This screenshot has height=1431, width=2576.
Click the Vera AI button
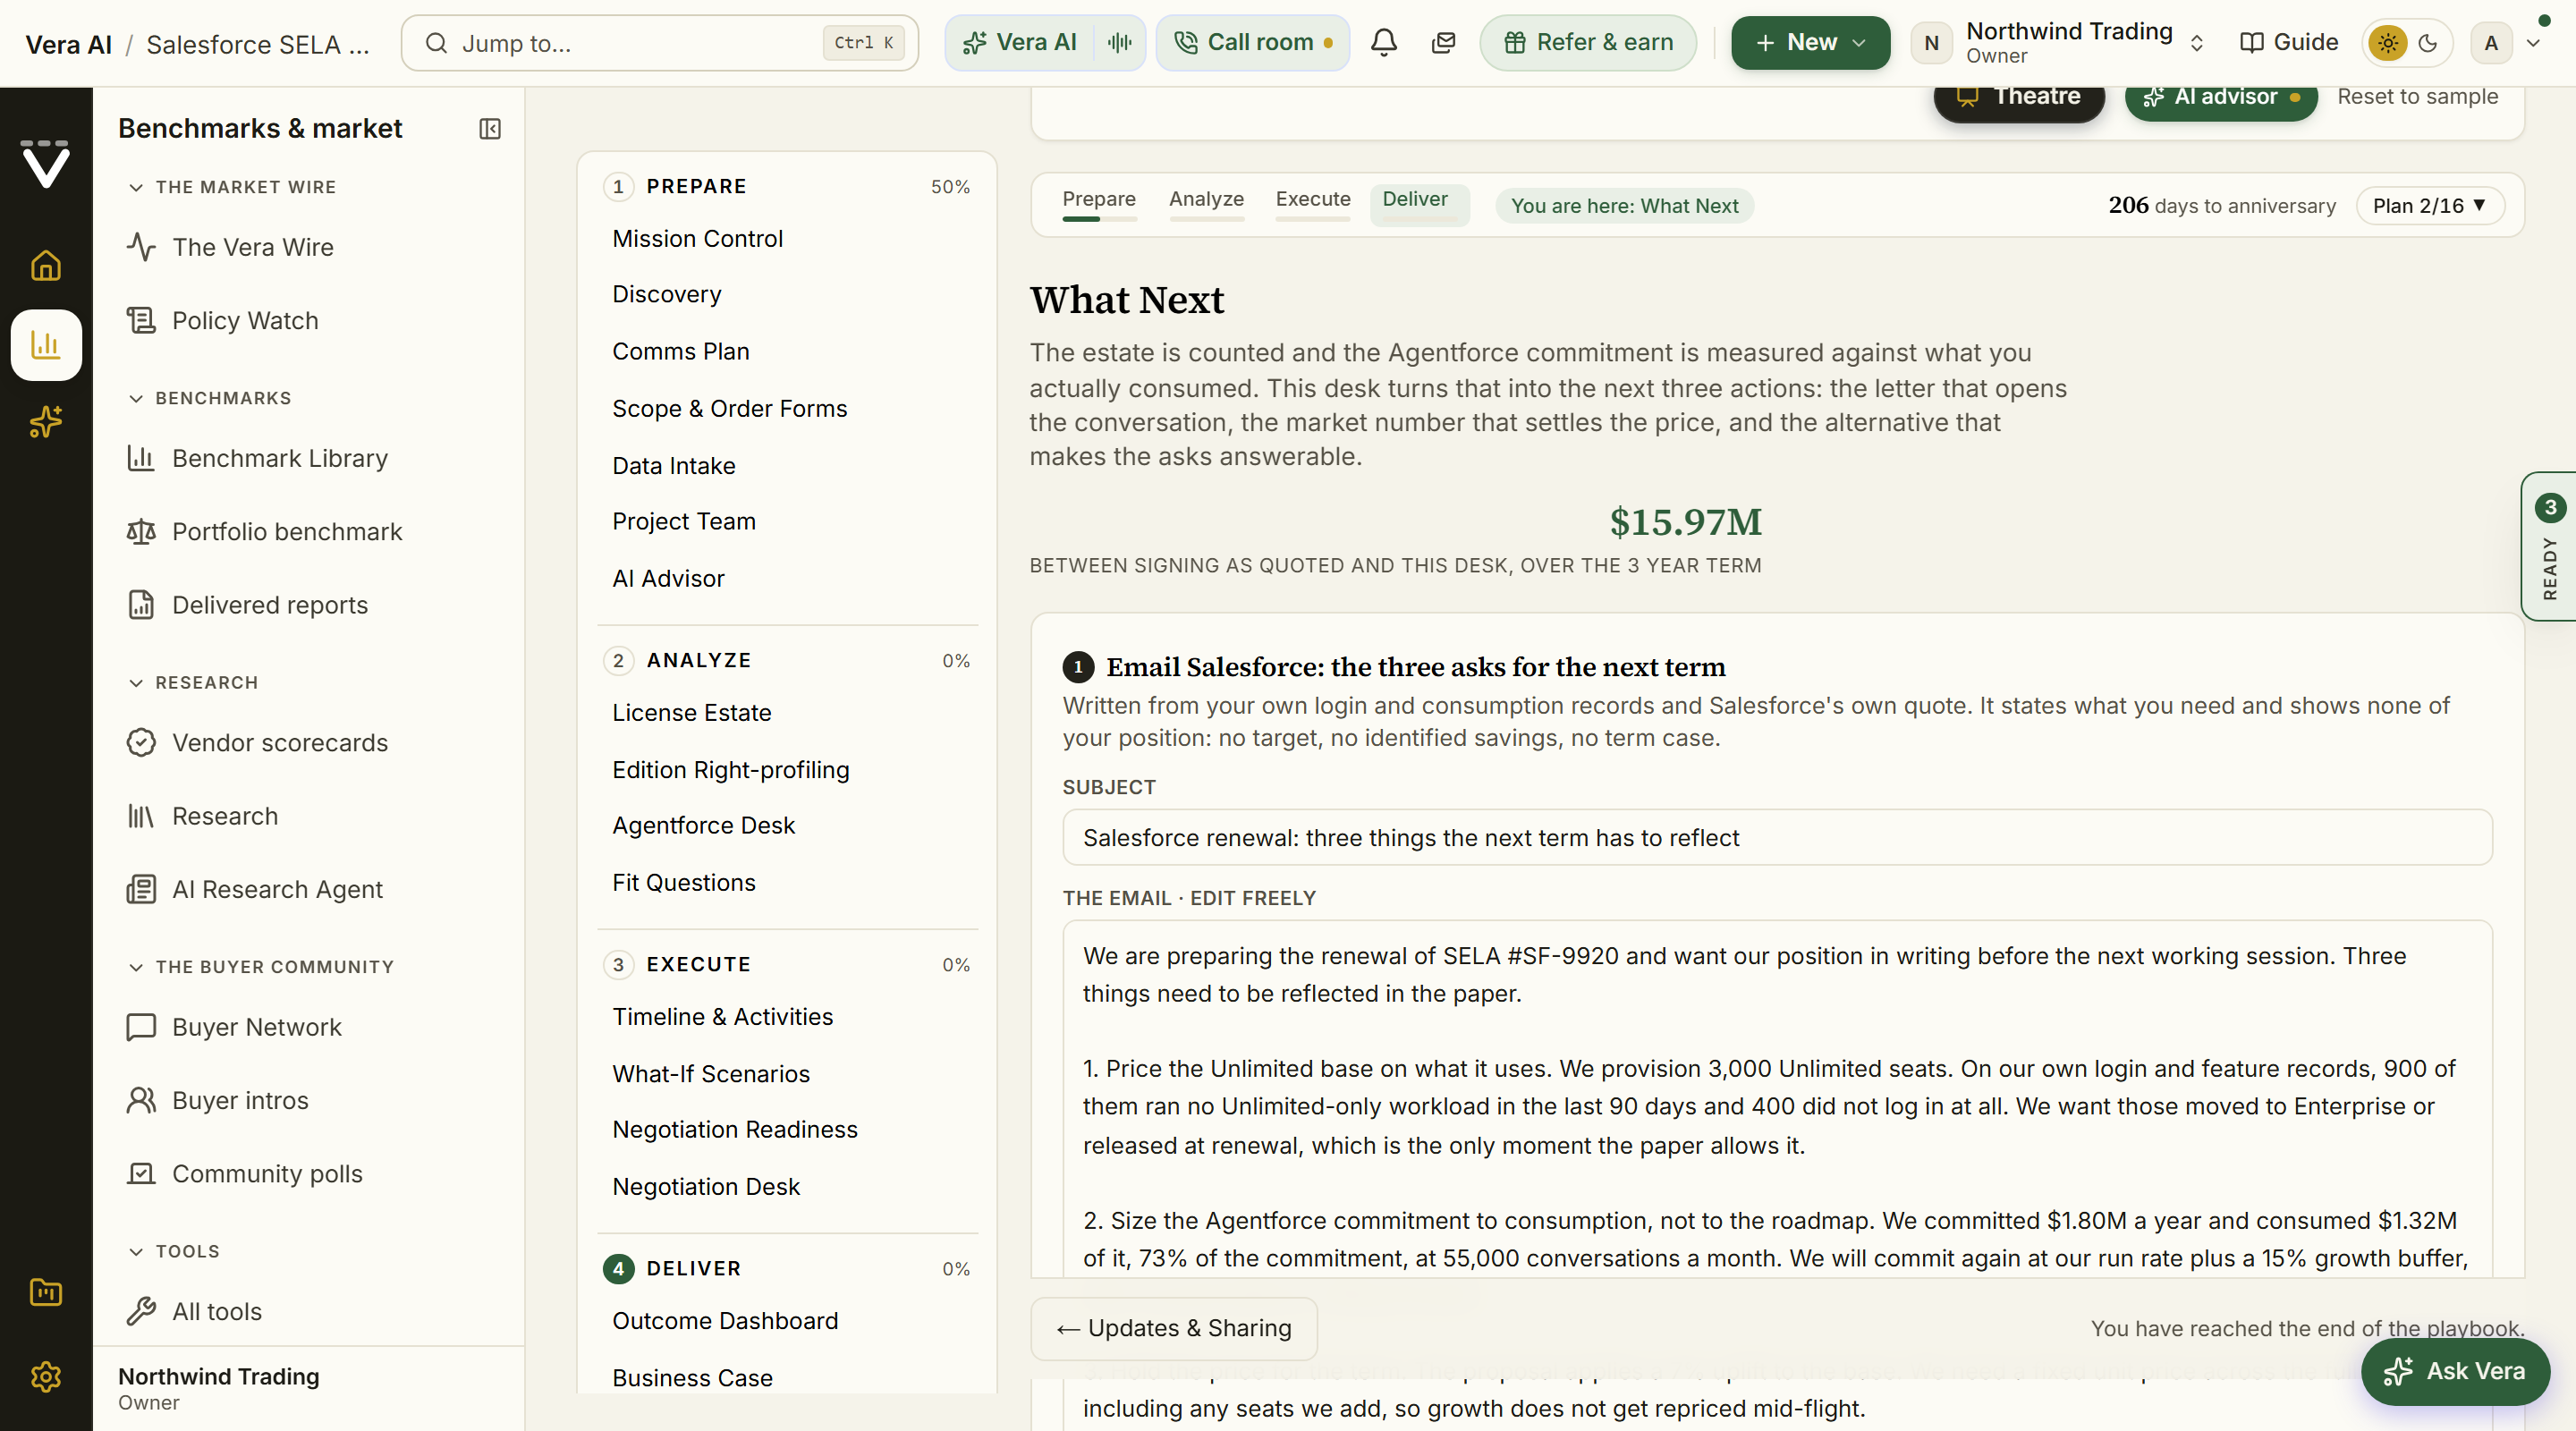[1020, 42]
